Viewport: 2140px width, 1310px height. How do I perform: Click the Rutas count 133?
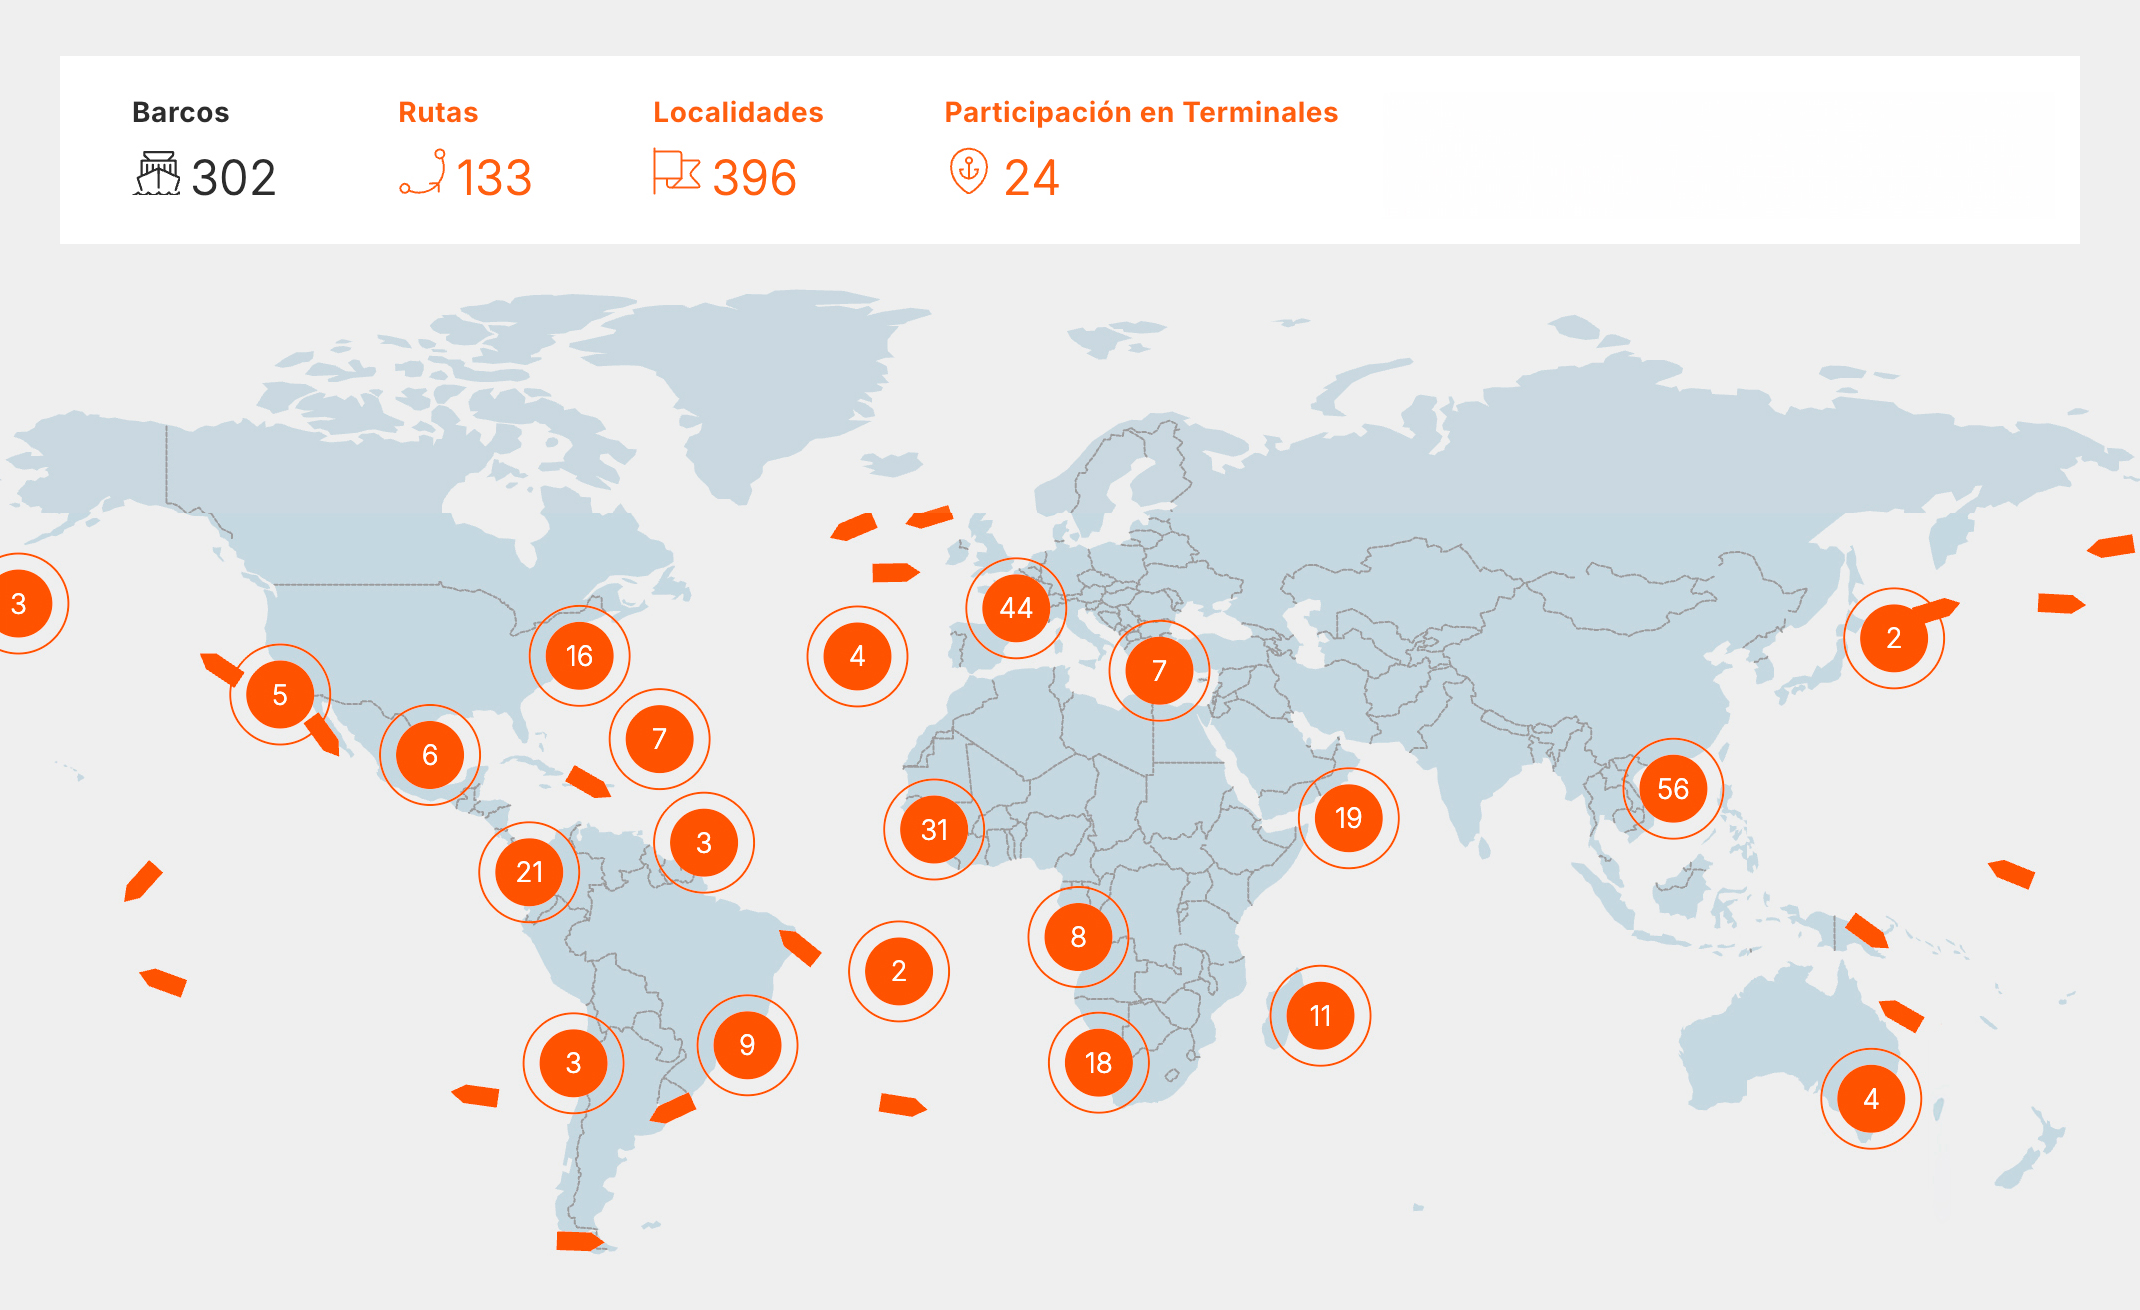coord(494,178)
